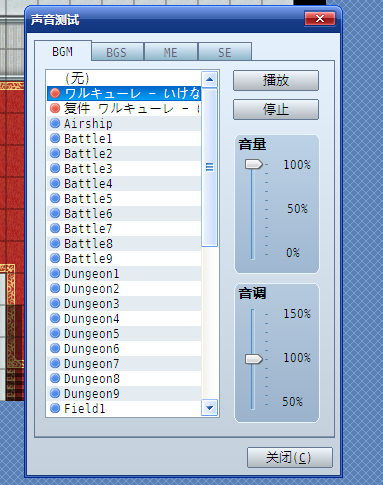Viewport: 383px width, 485px height.
Task: Click the BGM list scrollbar thumb
Action: [210, 167]
